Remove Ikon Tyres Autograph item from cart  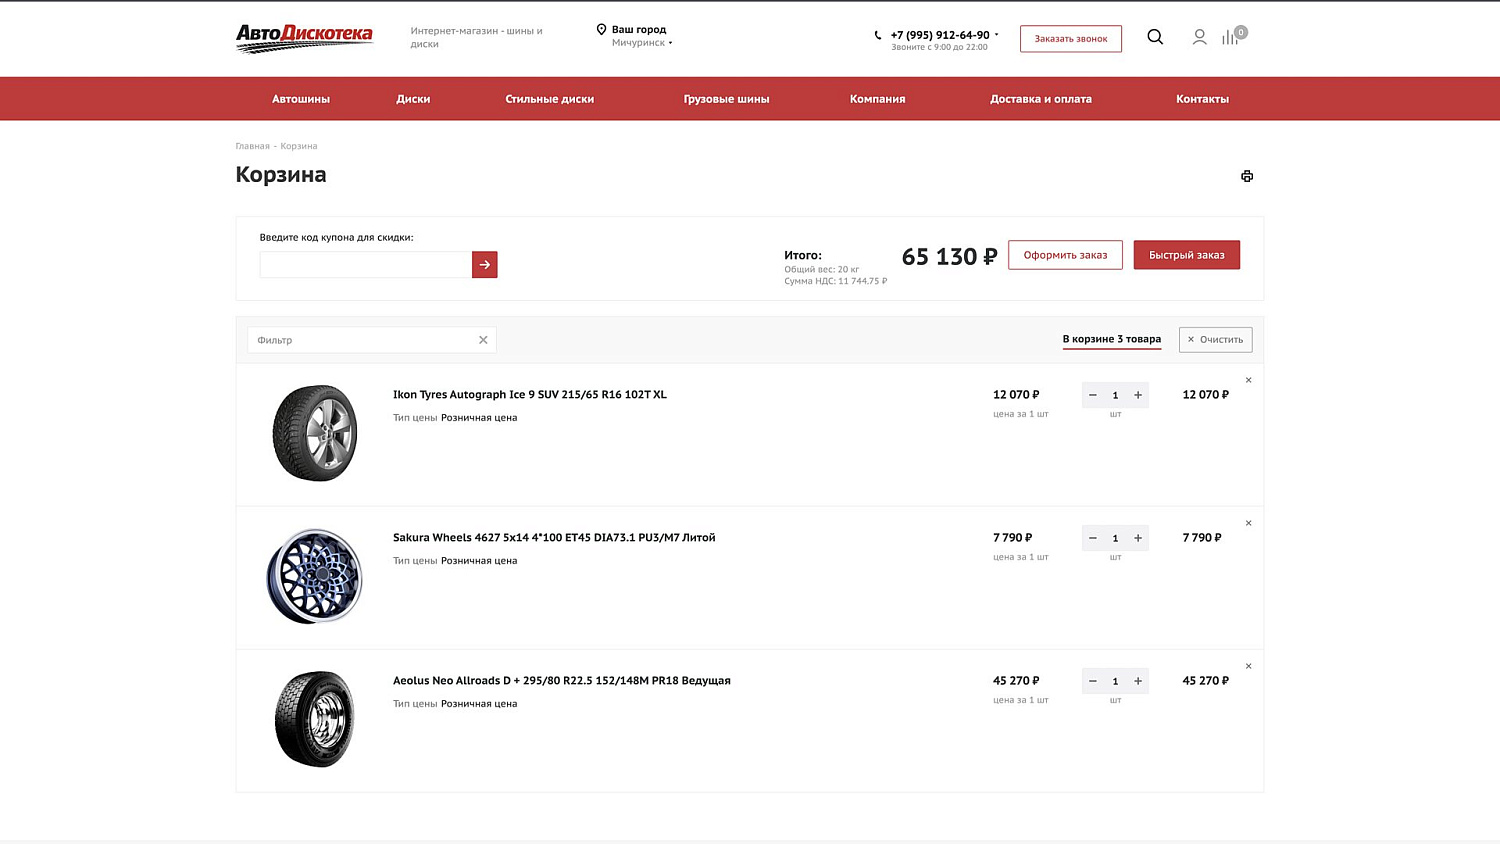[x=1248, y=380]
